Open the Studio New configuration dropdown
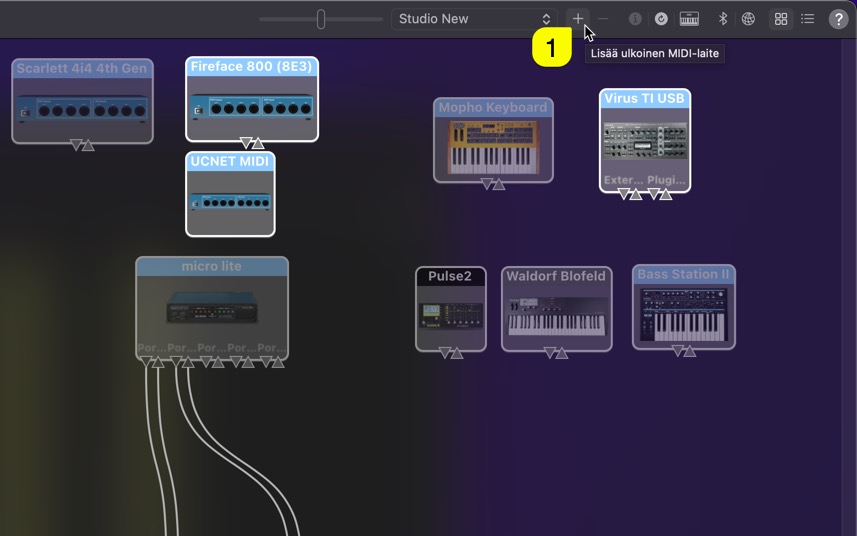 pos(473,19)
